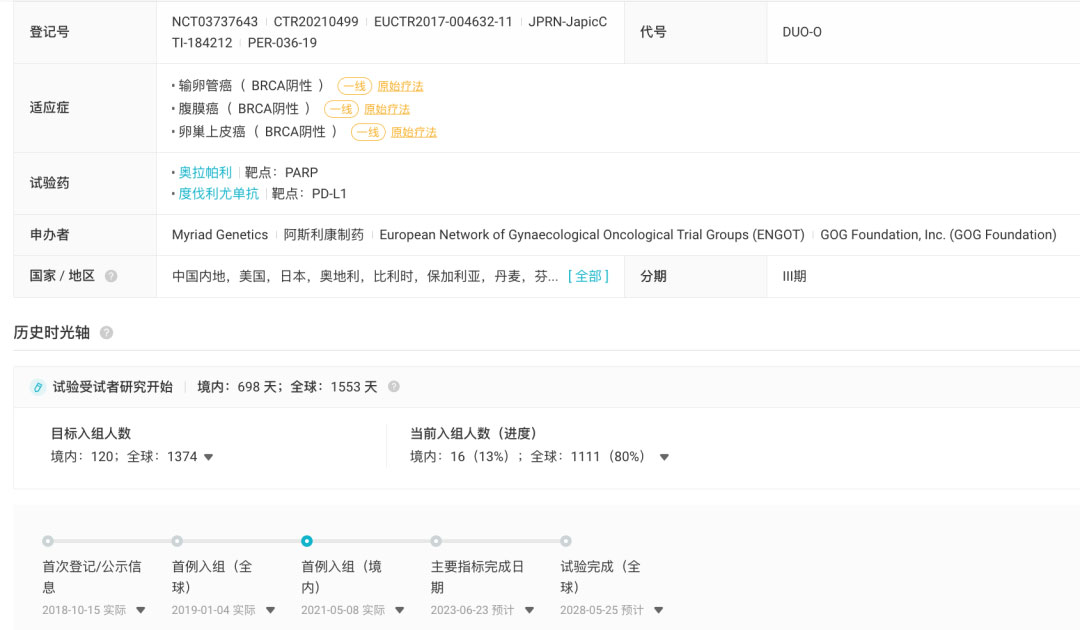Image resolution: width=1080 pixels, height=630 pixels.
Task: Click 一线 badge for 腹膜癌
Action: (x=341, y=109)
